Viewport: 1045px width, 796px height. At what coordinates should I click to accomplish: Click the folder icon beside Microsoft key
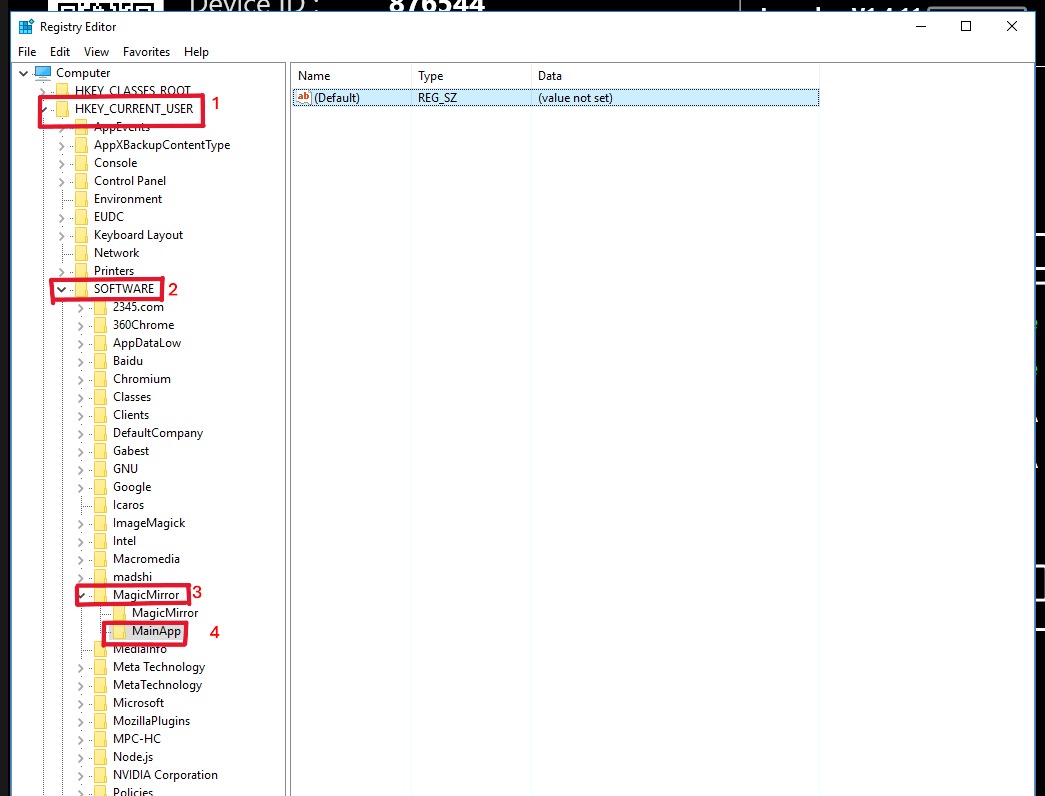pyautogui.click(x=100, y=703)
